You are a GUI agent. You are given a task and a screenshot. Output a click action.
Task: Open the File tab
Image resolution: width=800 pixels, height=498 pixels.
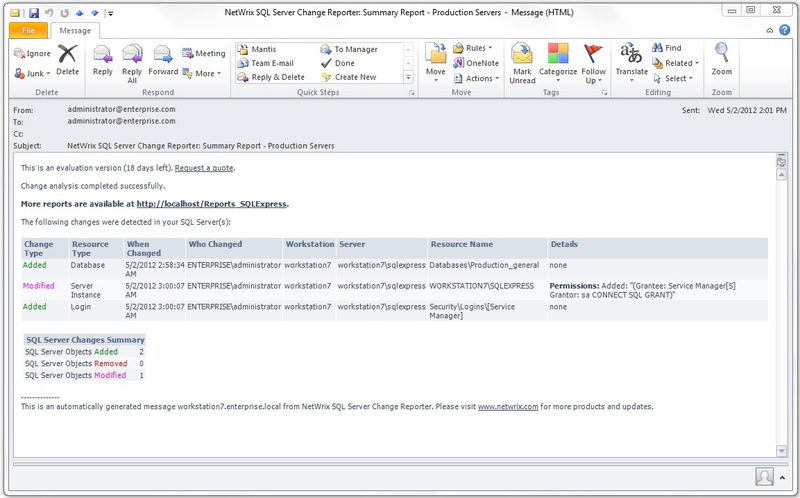(29, 31)
